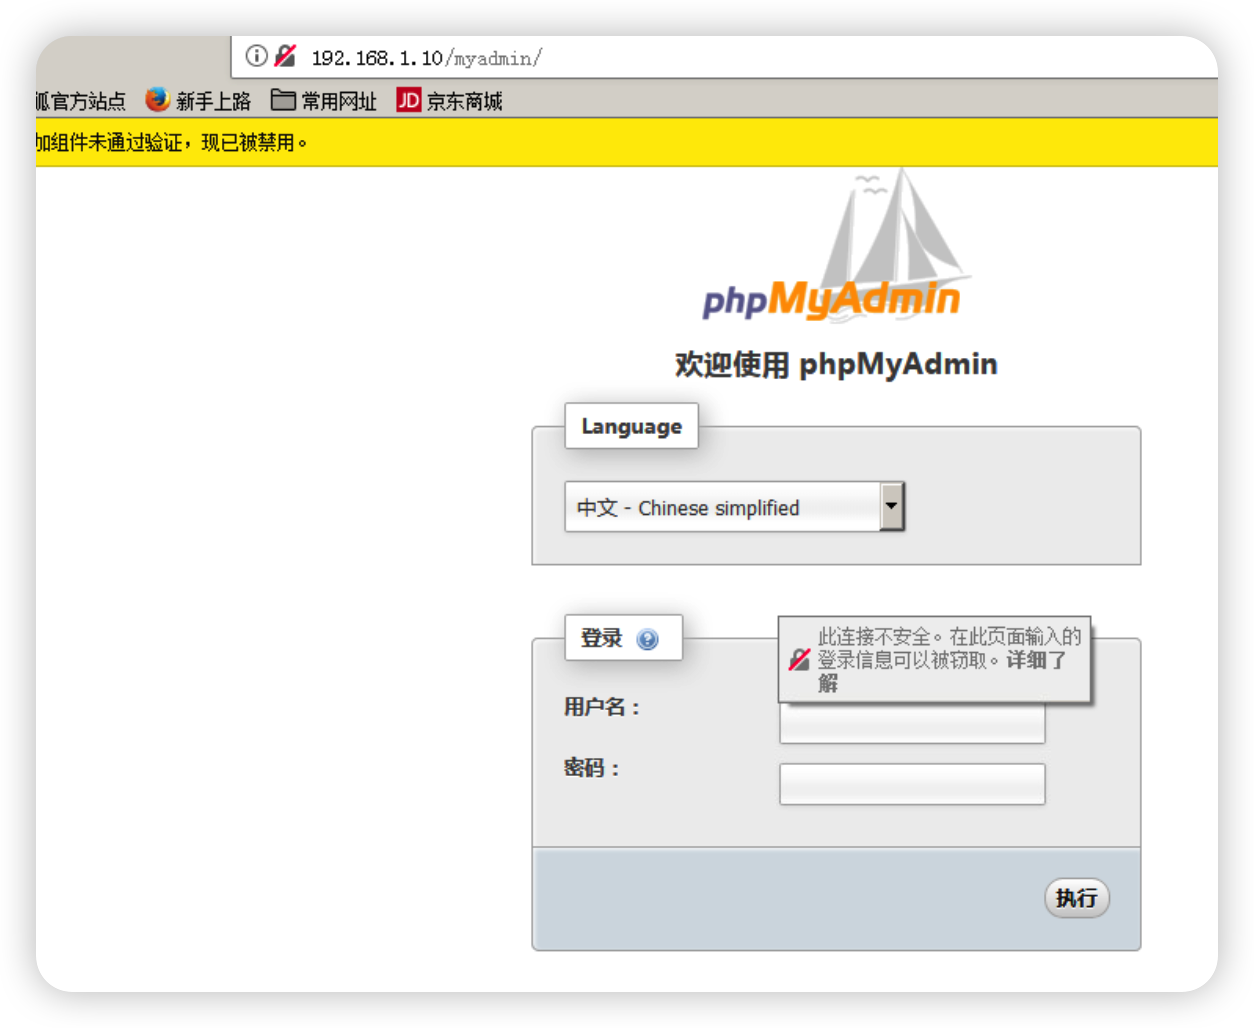Click the 欢迎使用 phpMyAdmin heading
Image resolution: width=1254 pixels, height=1028 pixels.
(836, 364)
